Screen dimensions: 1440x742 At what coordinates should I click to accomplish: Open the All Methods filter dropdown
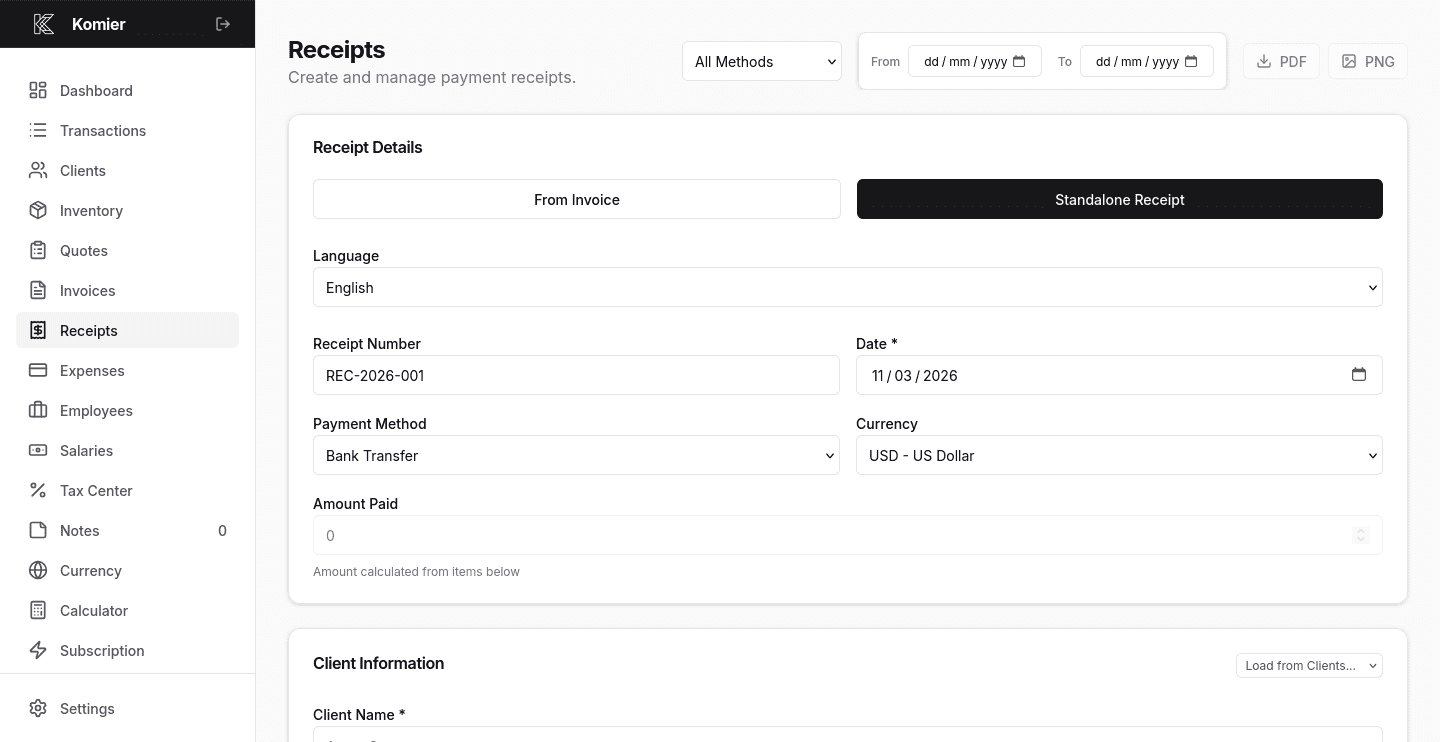[761, 61]
